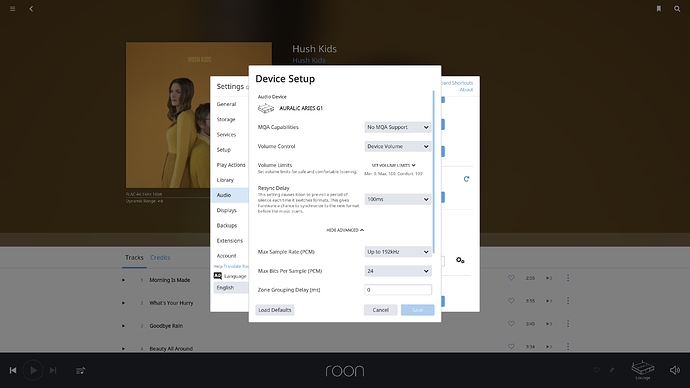Open search with the magnifier icon
Screen dimensions: 690x388
pos(677,9)
